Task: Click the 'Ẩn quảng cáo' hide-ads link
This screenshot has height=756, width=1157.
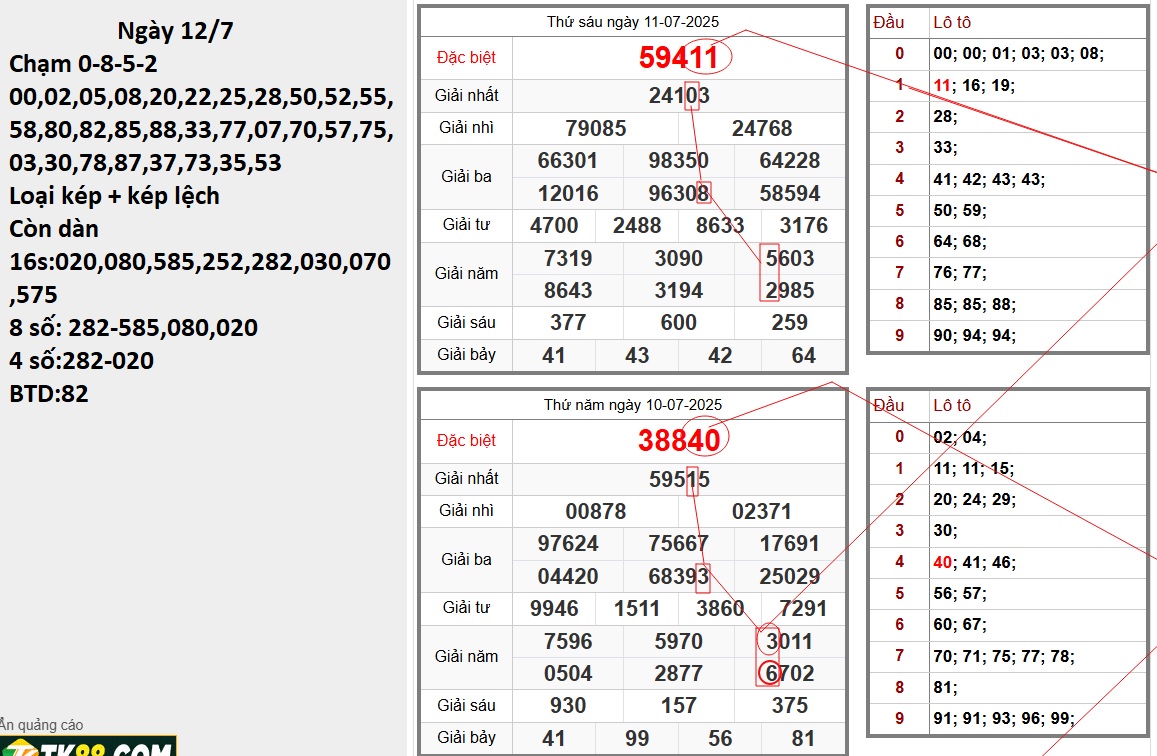Action: [x=42, y=725]
